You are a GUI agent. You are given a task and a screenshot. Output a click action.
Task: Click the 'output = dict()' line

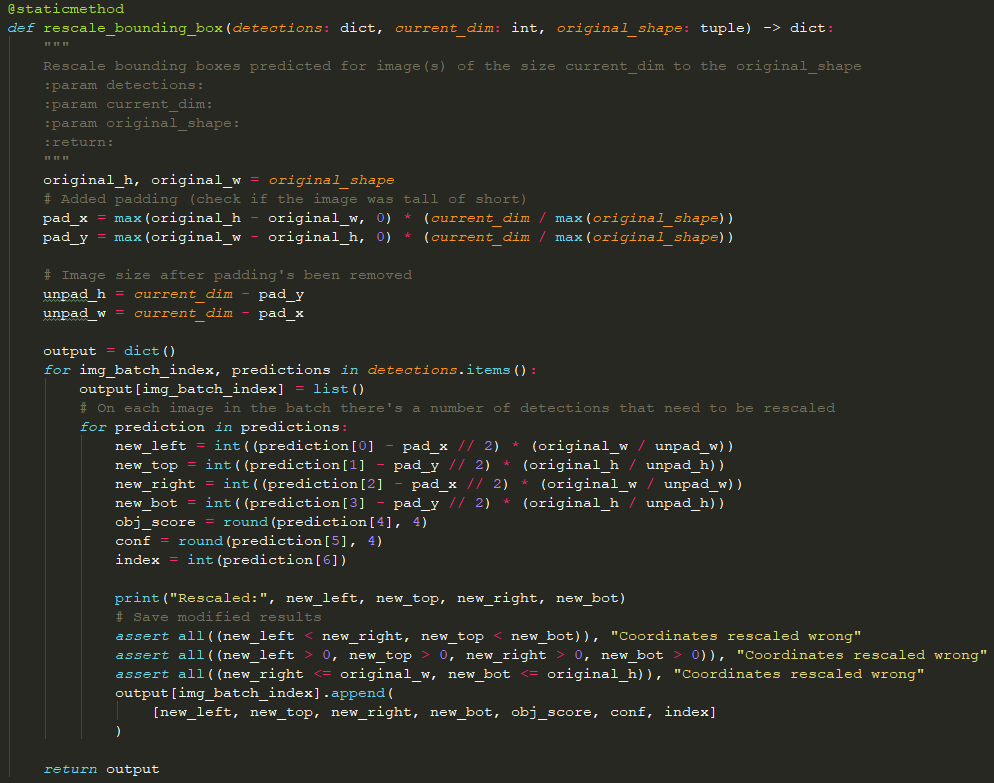tap(109, 351)
